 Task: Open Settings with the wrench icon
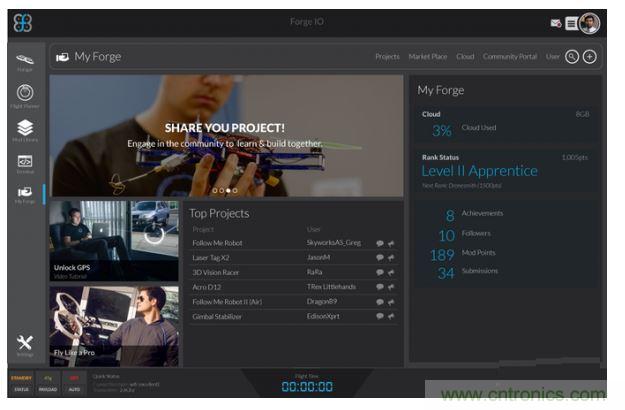[25, 345]
